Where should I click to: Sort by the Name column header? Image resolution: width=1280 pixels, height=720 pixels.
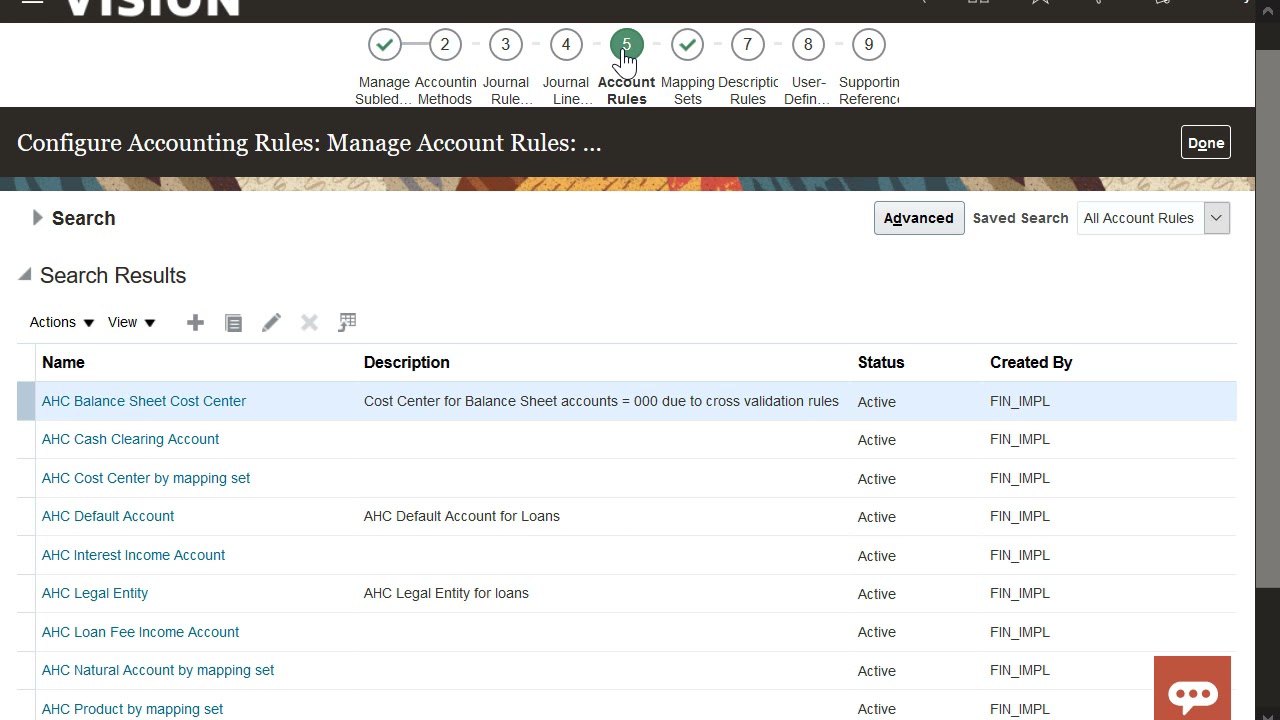(63, 362)
